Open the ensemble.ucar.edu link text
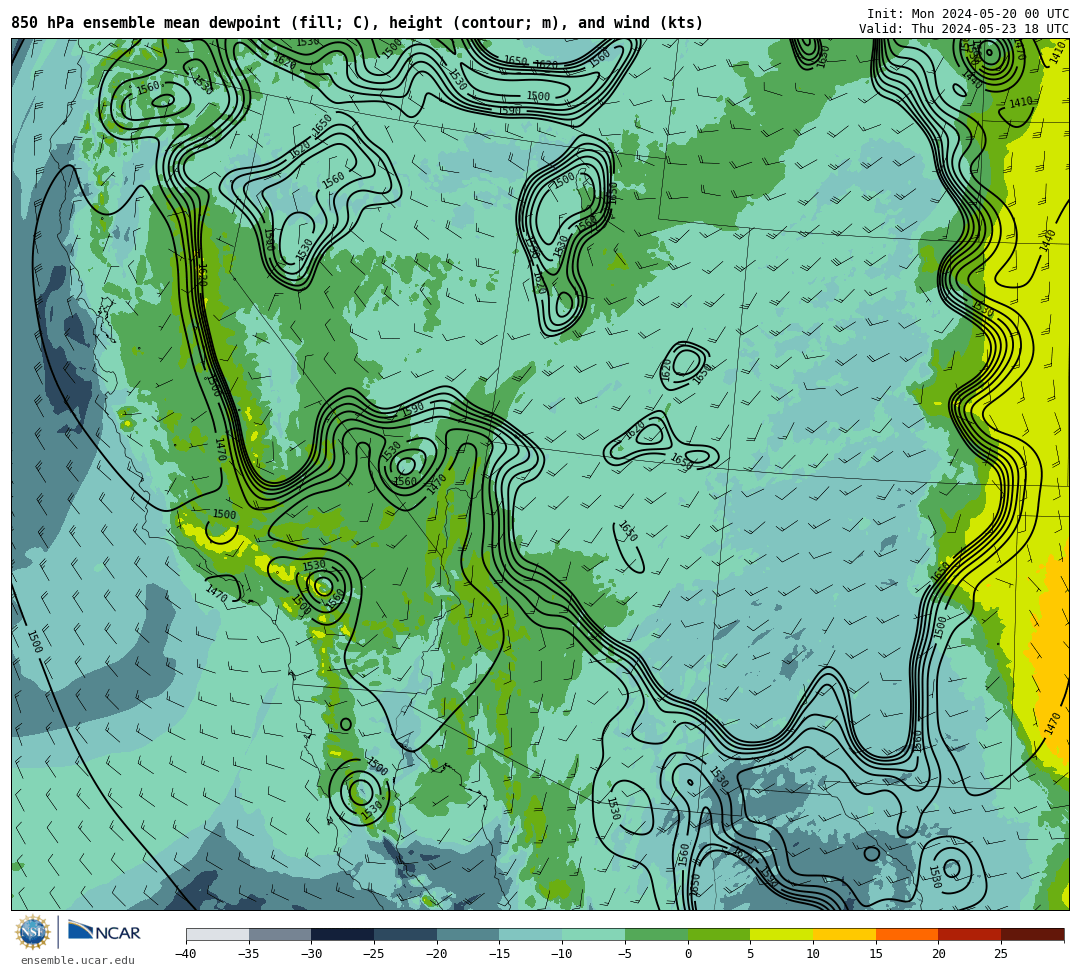1080x973 pixels. pyautogui.click(x=78, y=960)
